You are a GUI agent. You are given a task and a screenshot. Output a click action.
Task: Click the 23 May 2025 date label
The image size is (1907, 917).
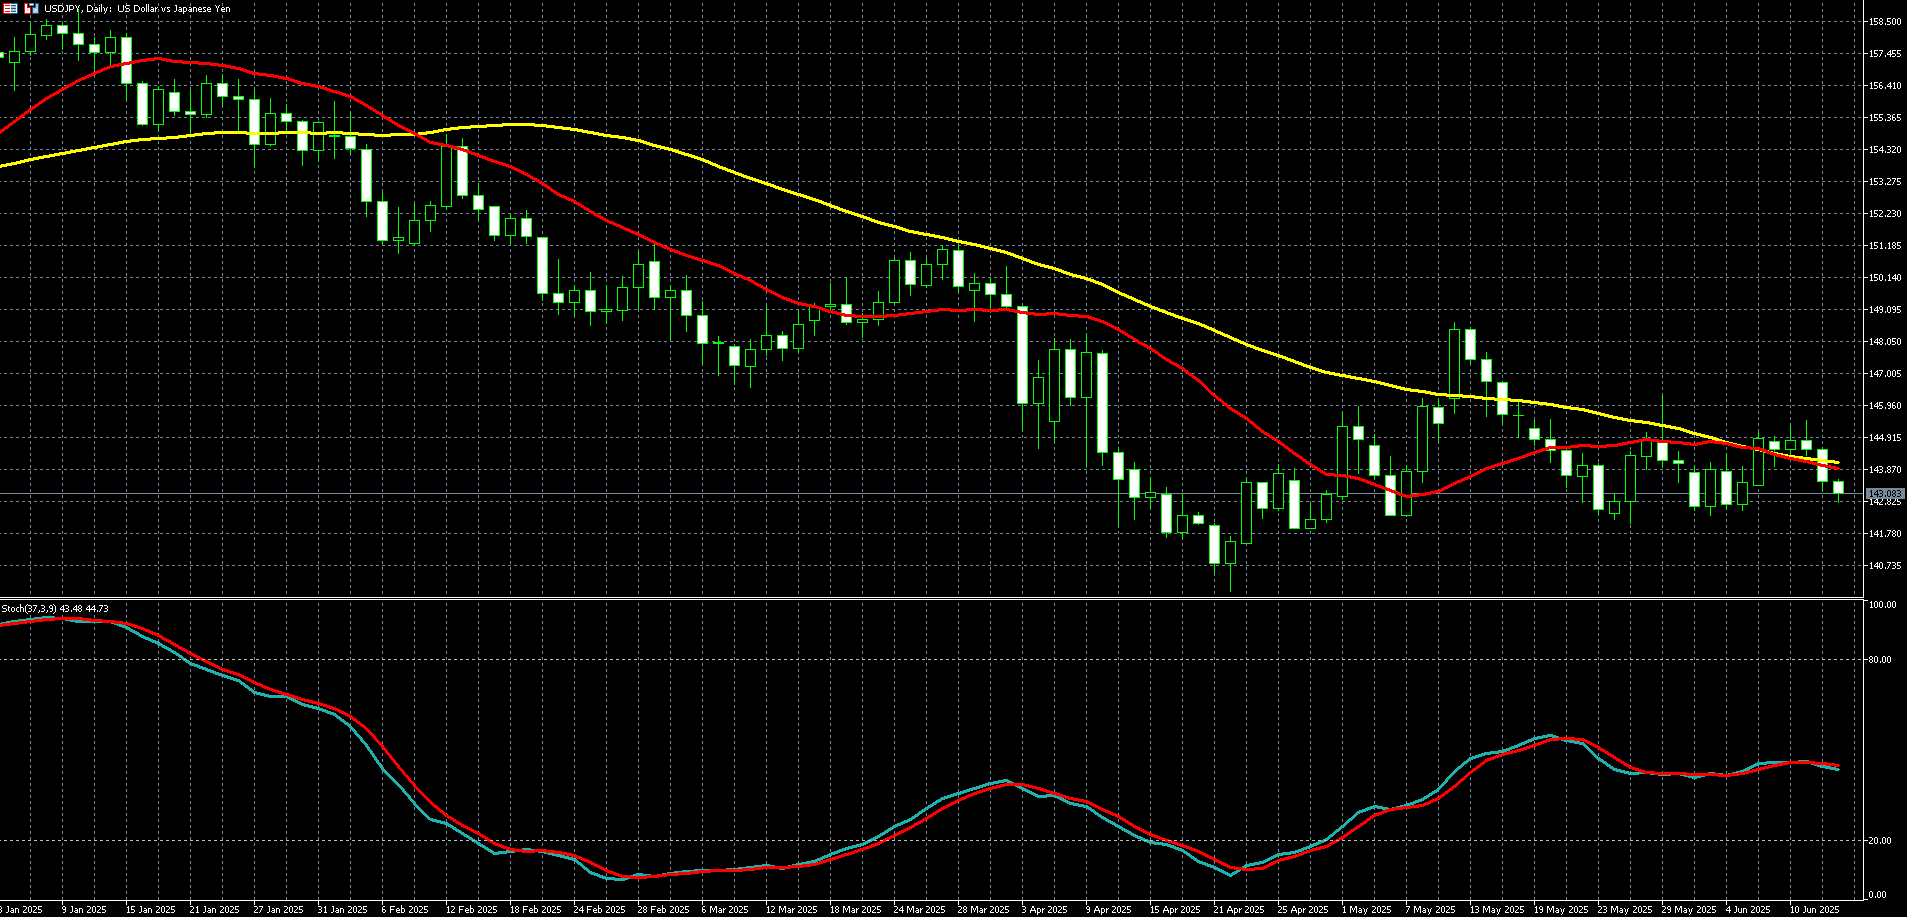point(1625,910)
